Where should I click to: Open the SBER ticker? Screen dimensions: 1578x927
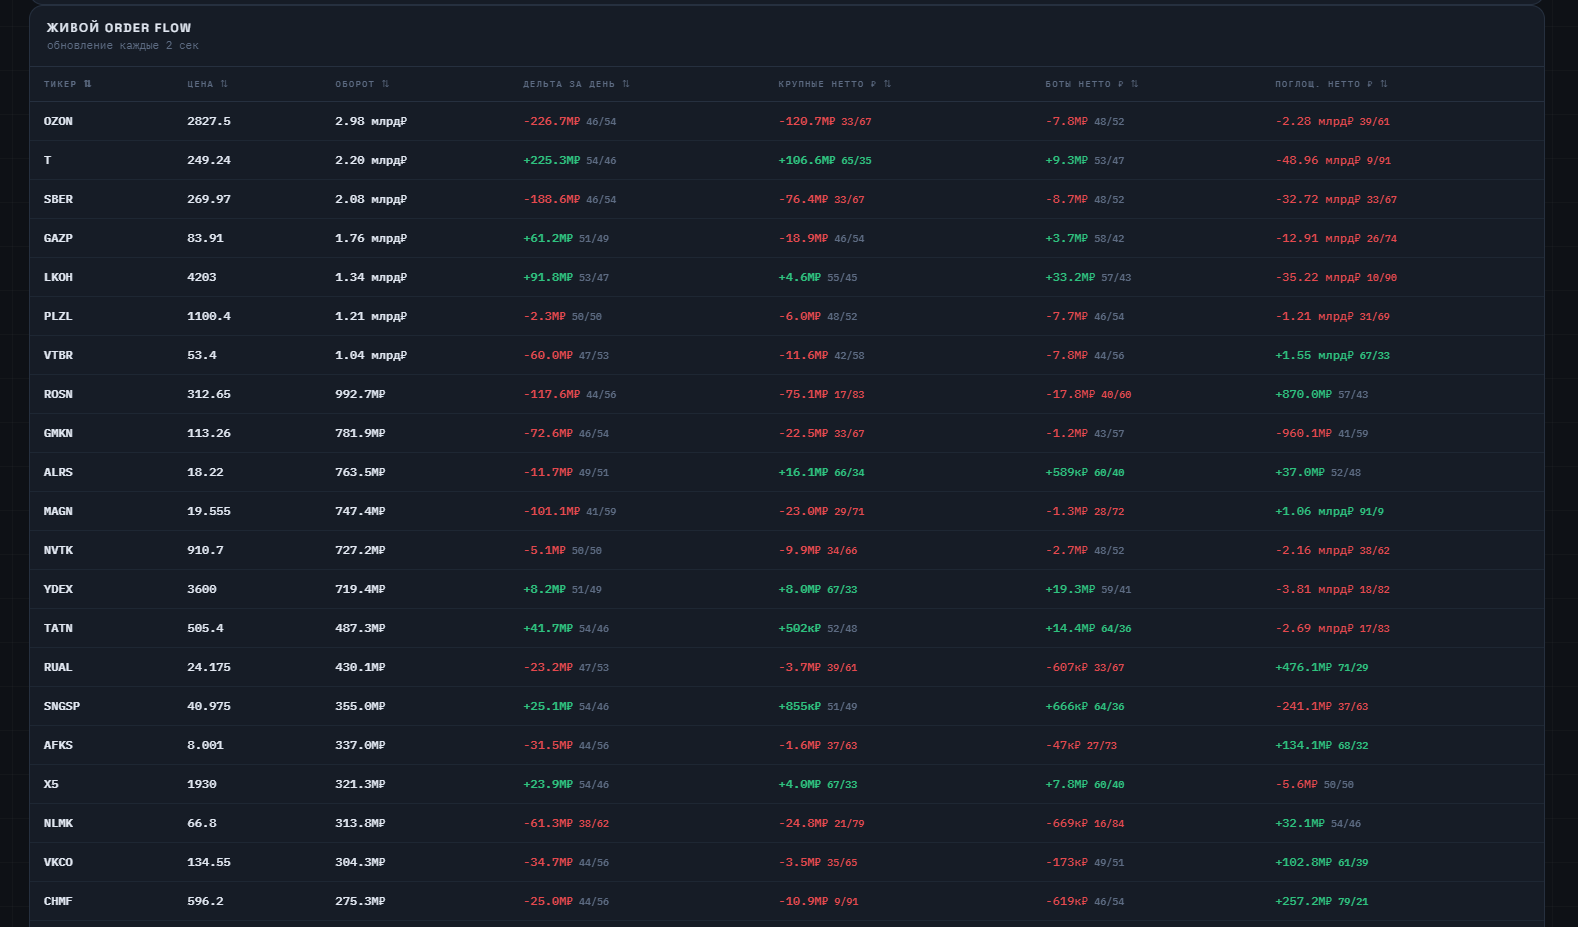point(58,199)
